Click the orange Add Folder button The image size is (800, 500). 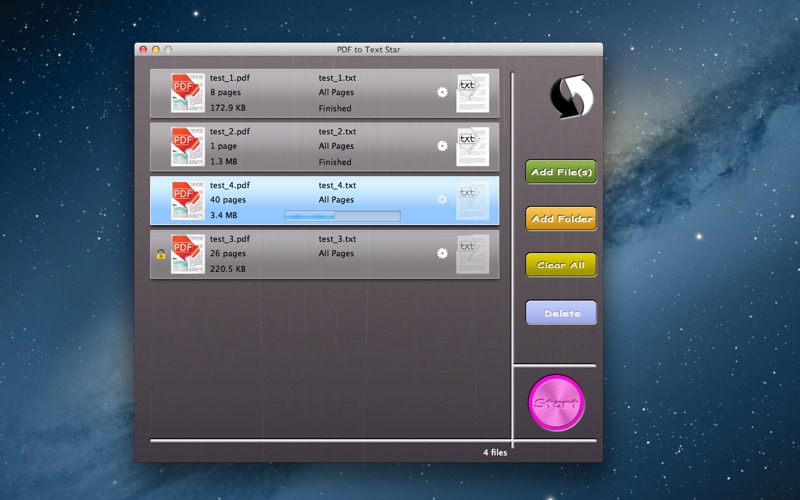(561, 219)
